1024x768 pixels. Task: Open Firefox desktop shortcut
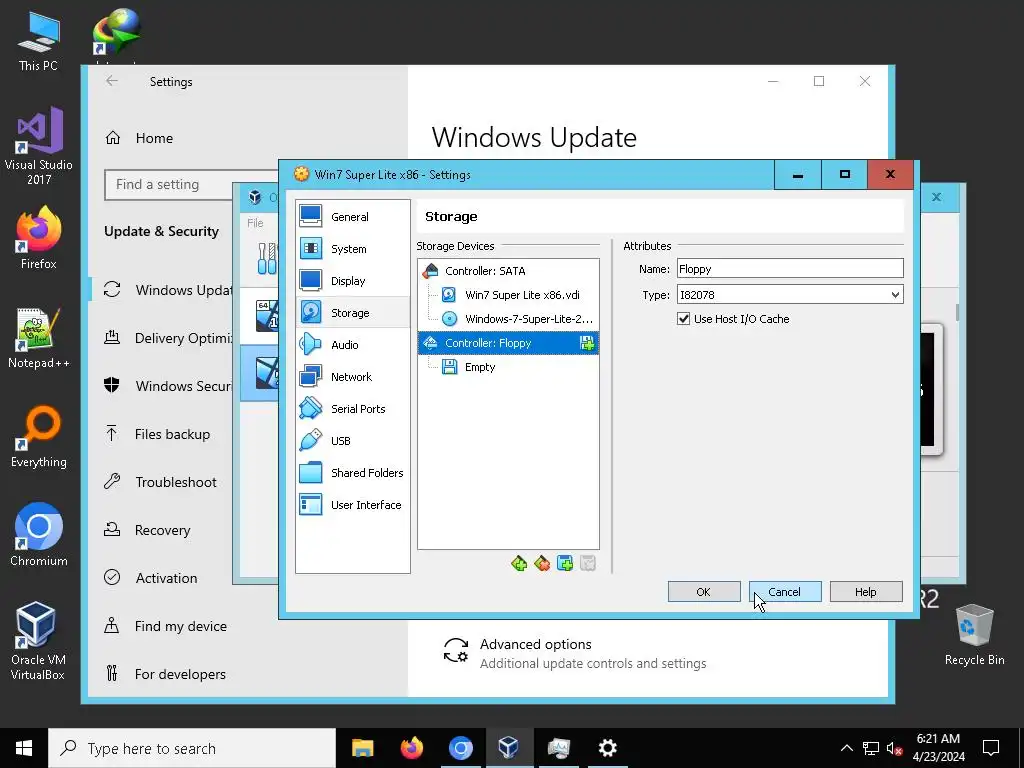tap(38, 238)
